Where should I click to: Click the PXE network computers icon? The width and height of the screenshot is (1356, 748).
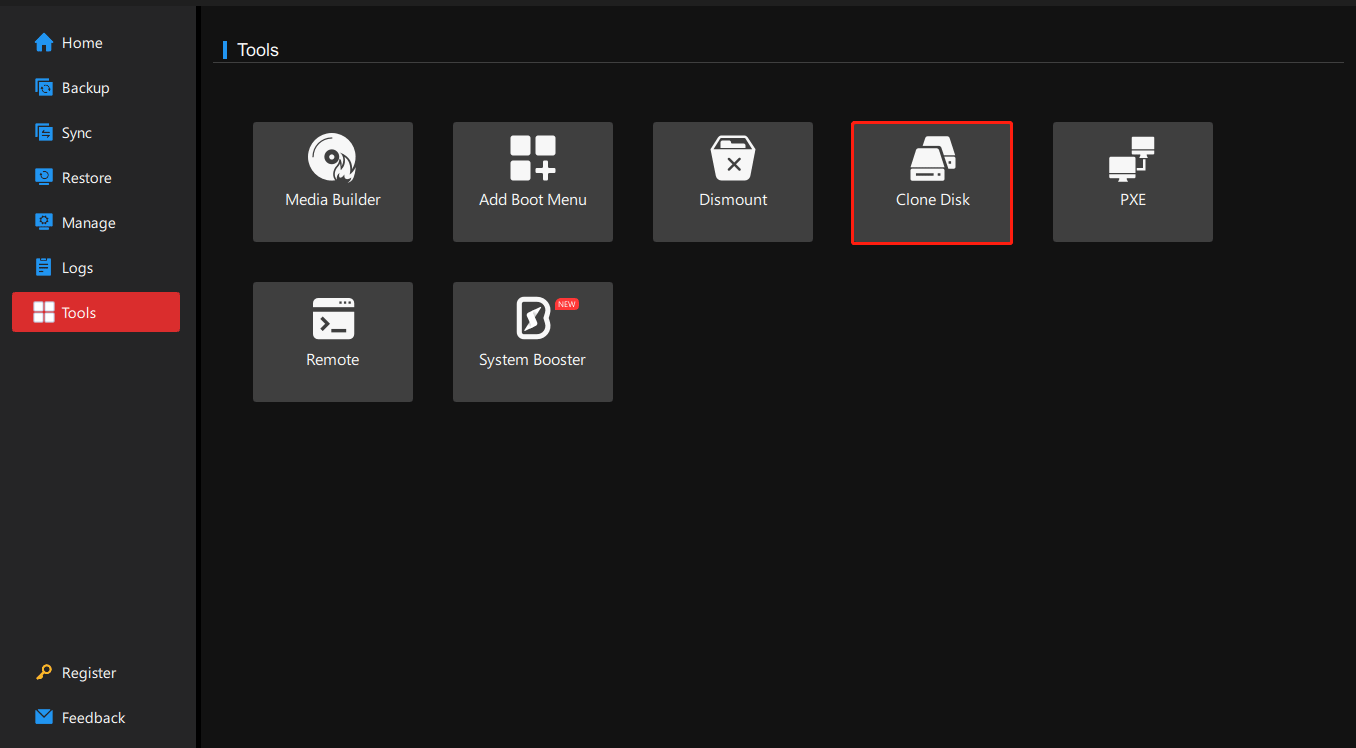(1132, 158)
